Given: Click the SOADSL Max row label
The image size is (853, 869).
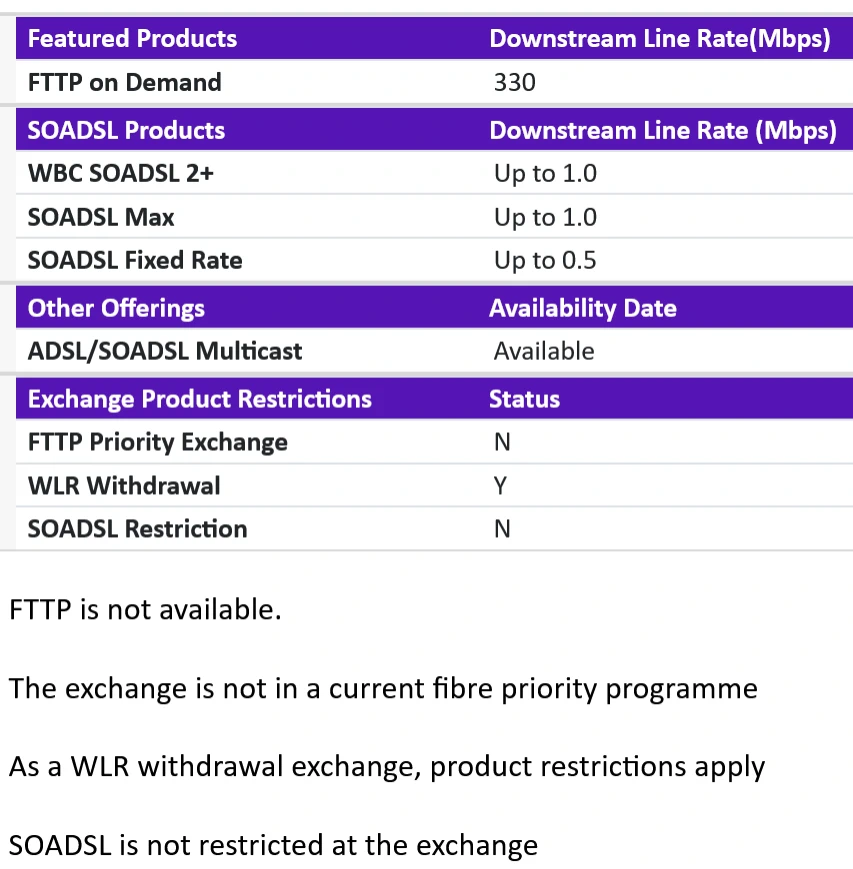Looking at the screenshot, I should point(101,217).
